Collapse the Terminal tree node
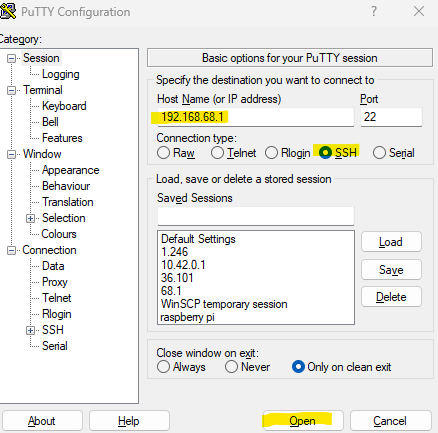The image size is (438, 433). pos(11,91)
